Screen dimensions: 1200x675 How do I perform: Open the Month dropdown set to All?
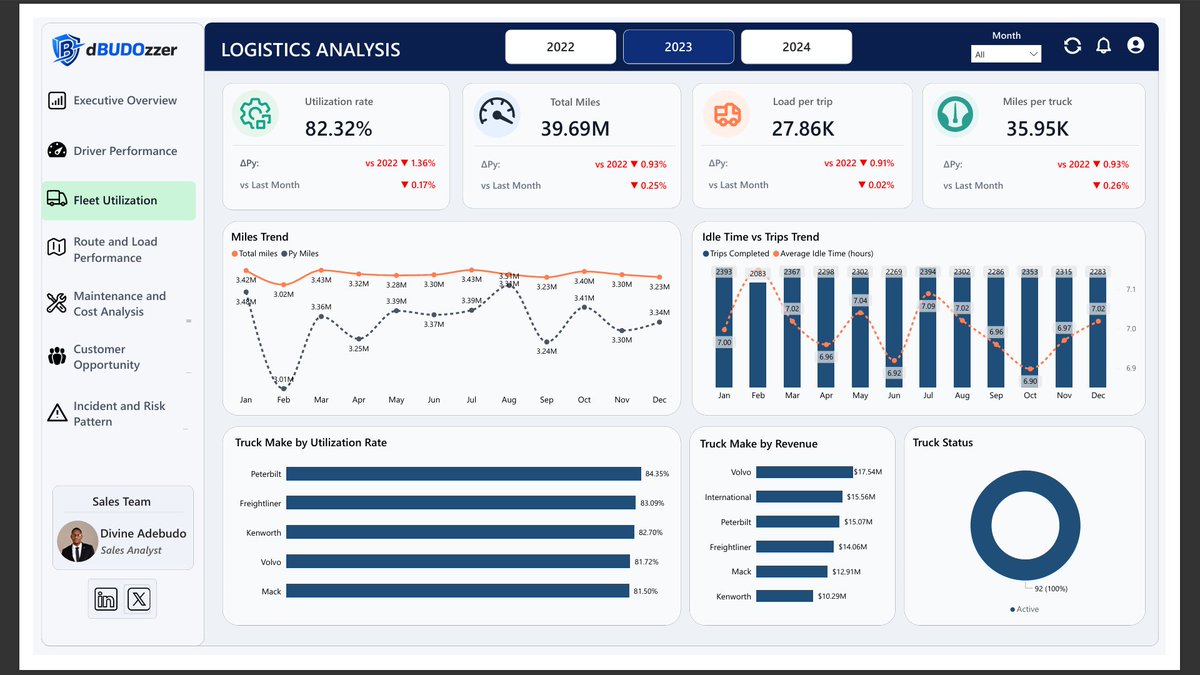(x=1006, y=54)
